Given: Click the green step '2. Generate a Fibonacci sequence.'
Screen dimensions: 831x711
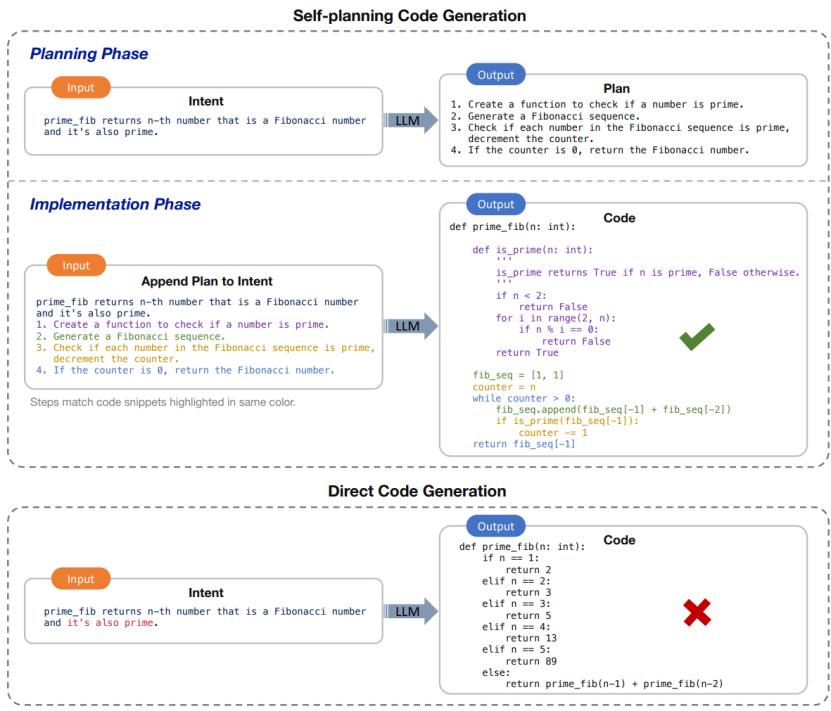Looking at the screenshot, I should coord(130,336).
